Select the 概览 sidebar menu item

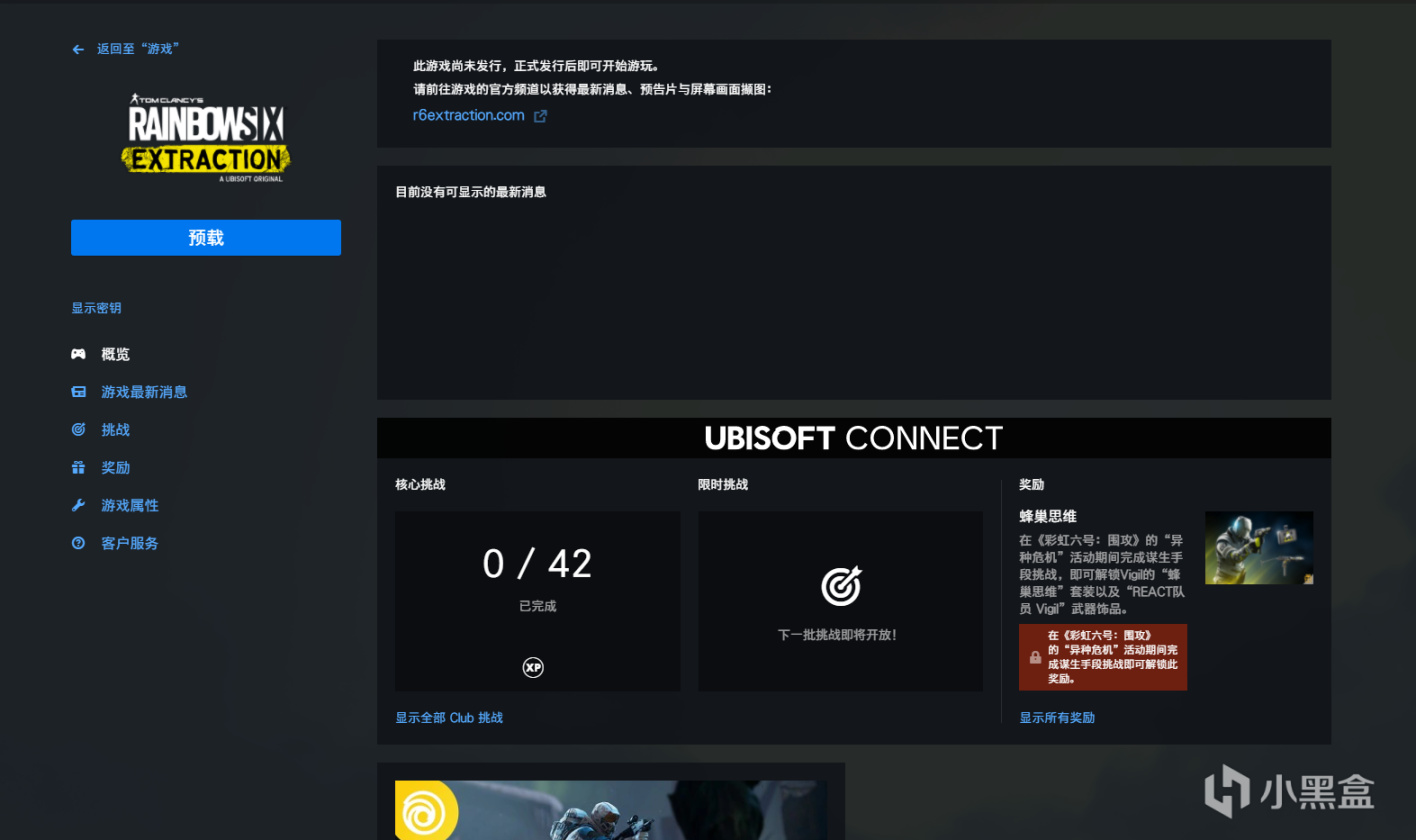point(115,354)
